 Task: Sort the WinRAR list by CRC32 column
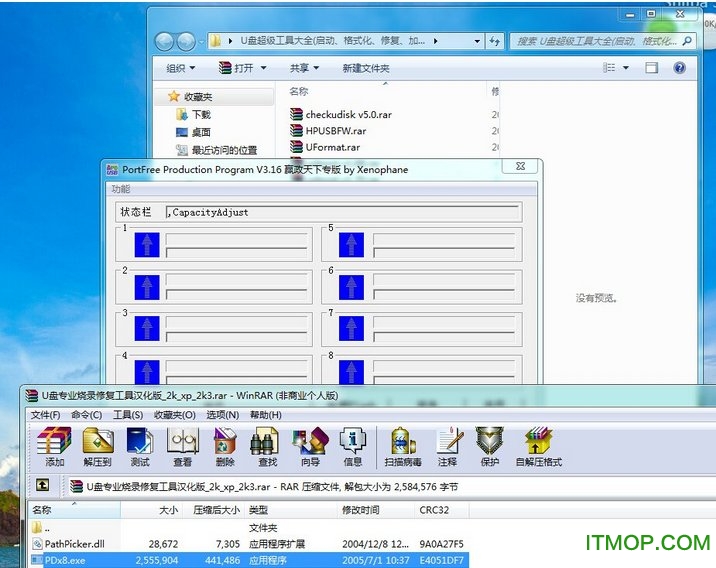point(442,510)
